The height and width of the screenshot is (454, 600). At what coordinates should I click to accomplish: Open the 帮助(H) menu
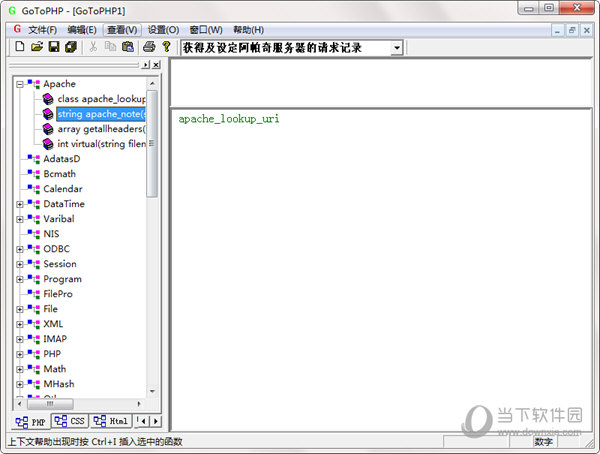pos(249,30)
